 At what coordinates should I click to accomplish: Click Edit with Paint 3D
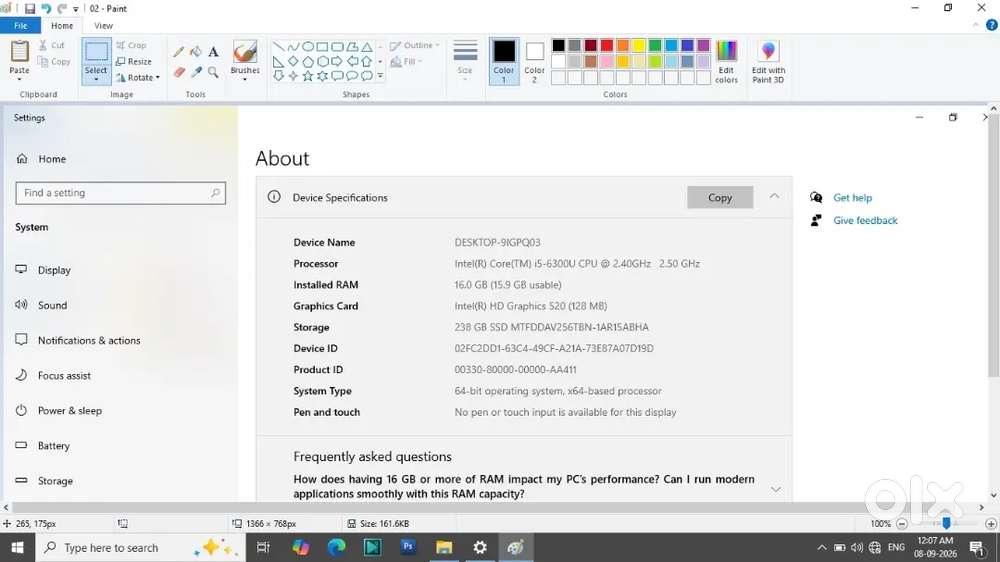[768, 61]
